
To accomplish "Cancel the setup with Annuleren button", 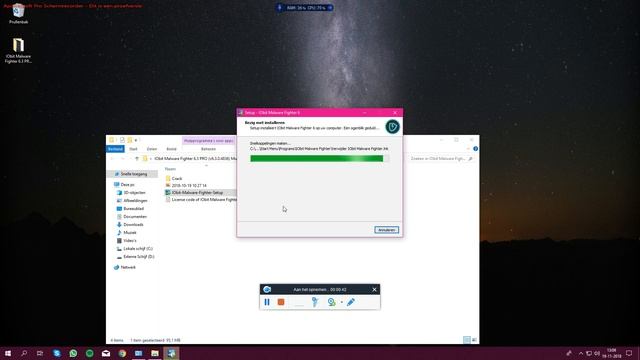I will coord(387,230).
